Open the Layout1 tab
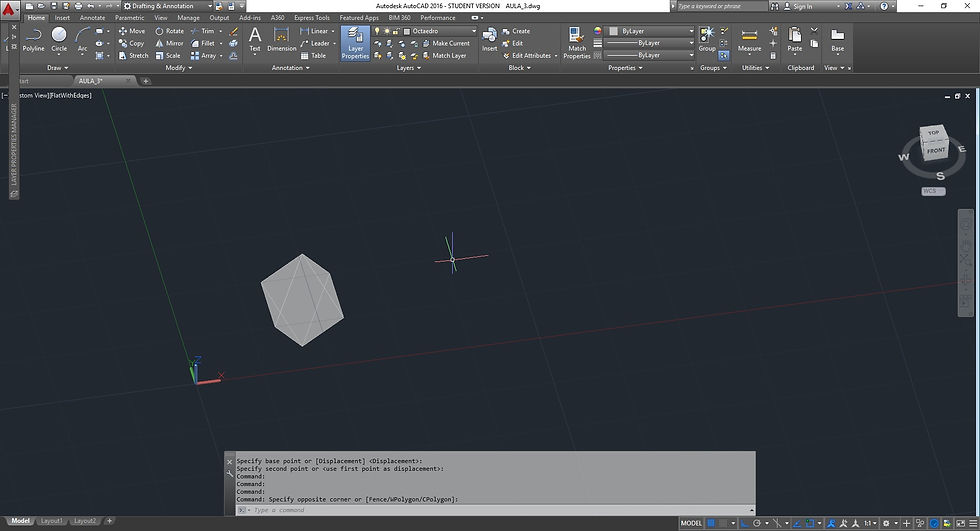The image size is (980, 531). click(53, 521)
